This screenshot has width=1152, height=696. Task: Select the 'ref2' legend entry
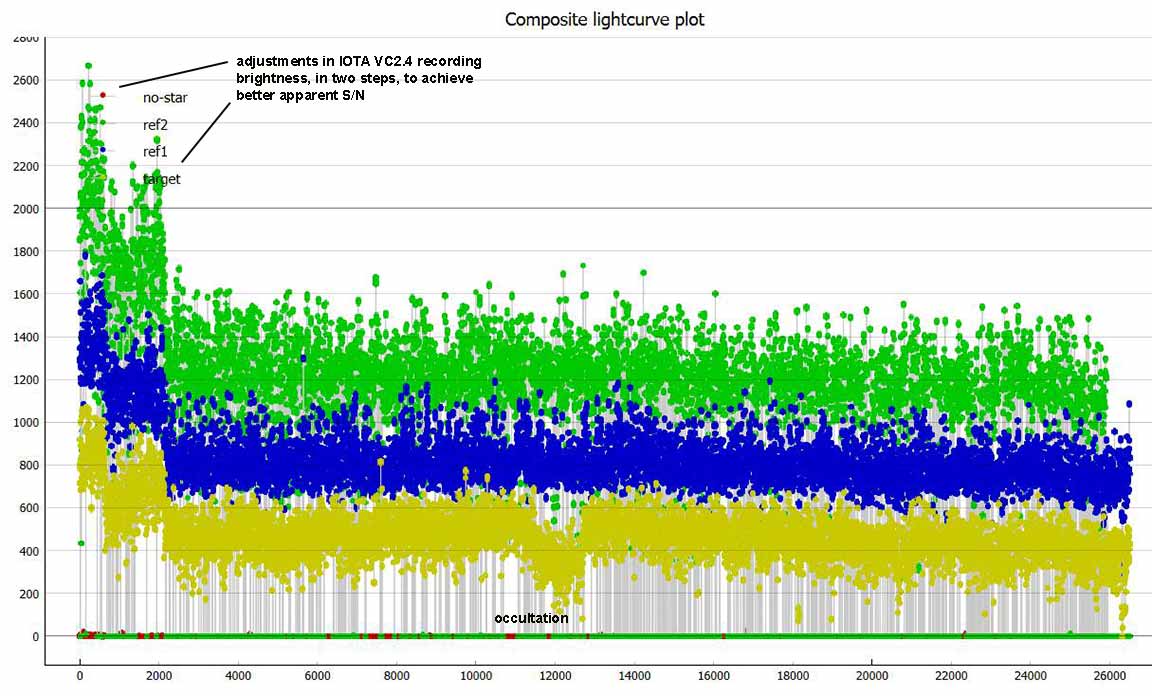pos(155,125)
